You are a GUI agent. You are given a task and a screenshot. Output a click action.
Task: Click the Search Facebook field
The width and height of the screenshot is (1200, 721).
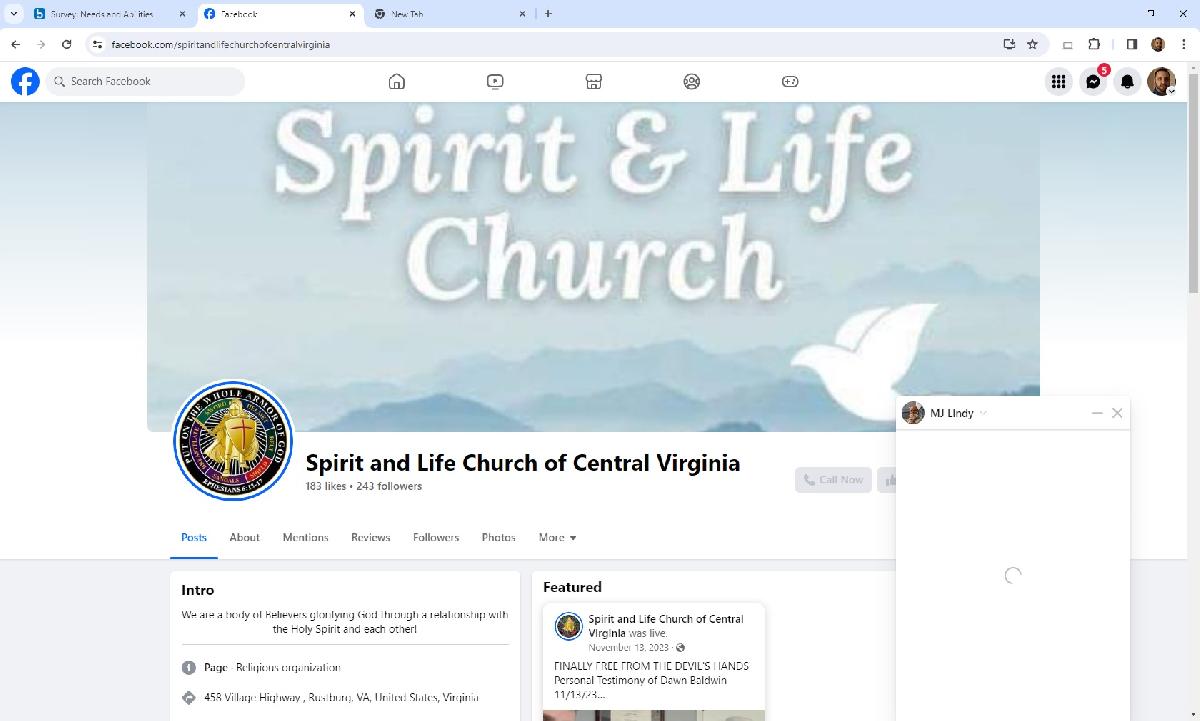[146, 82]
